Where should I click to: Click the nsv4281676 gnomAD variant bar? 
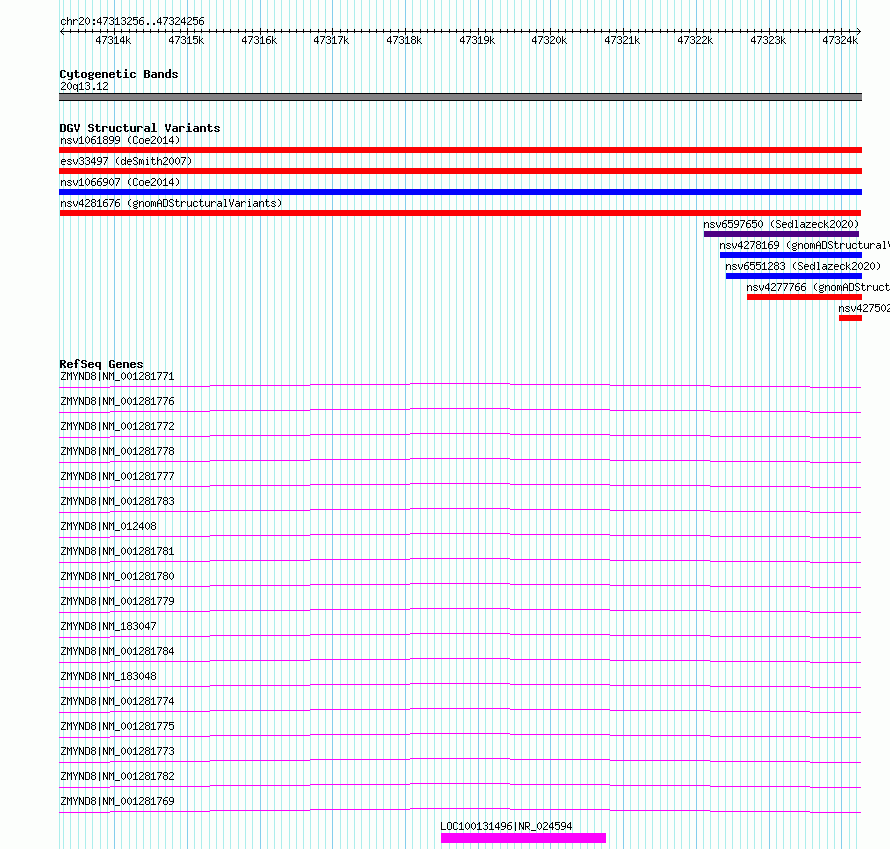tap(460, 213)
